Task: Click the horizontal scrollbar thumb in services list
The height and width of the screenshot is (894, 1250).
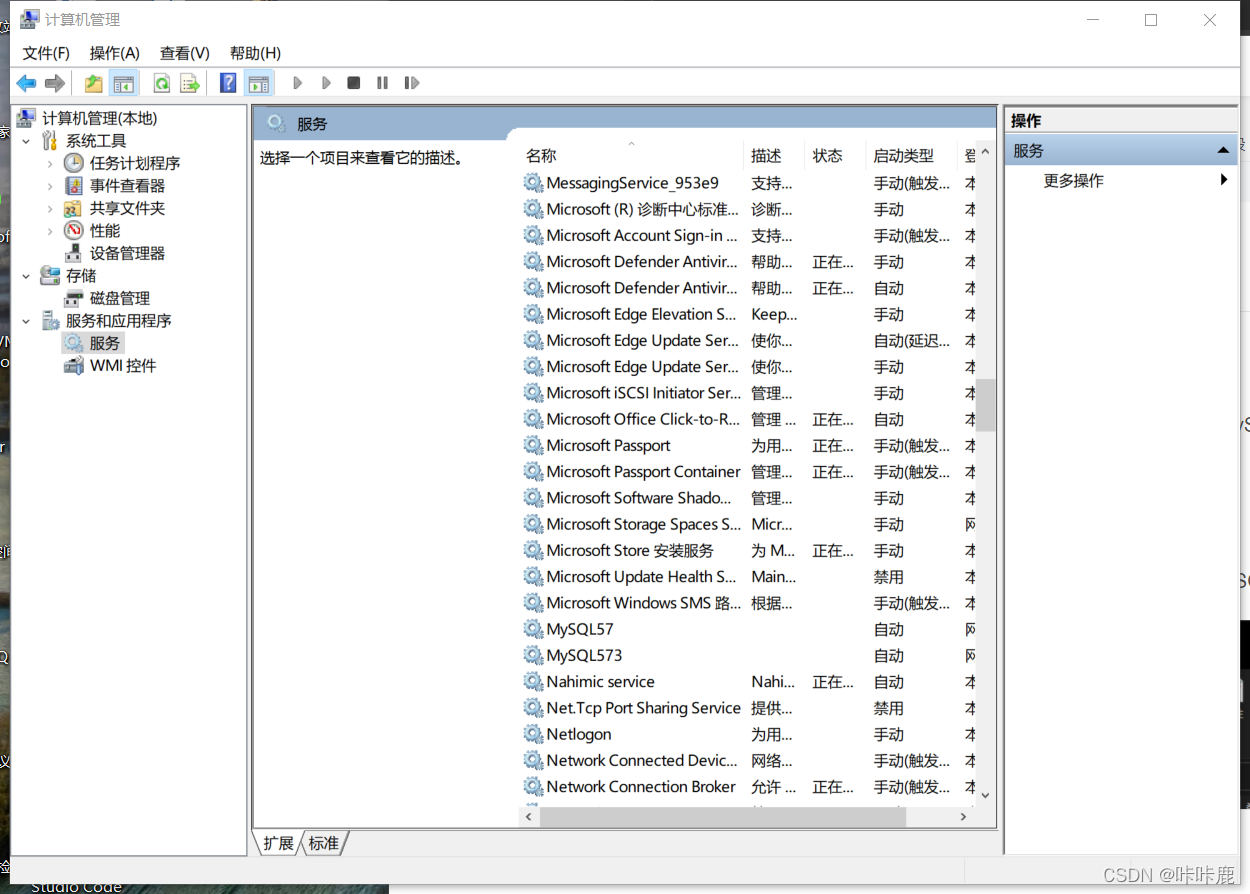Action: [722, 817]
